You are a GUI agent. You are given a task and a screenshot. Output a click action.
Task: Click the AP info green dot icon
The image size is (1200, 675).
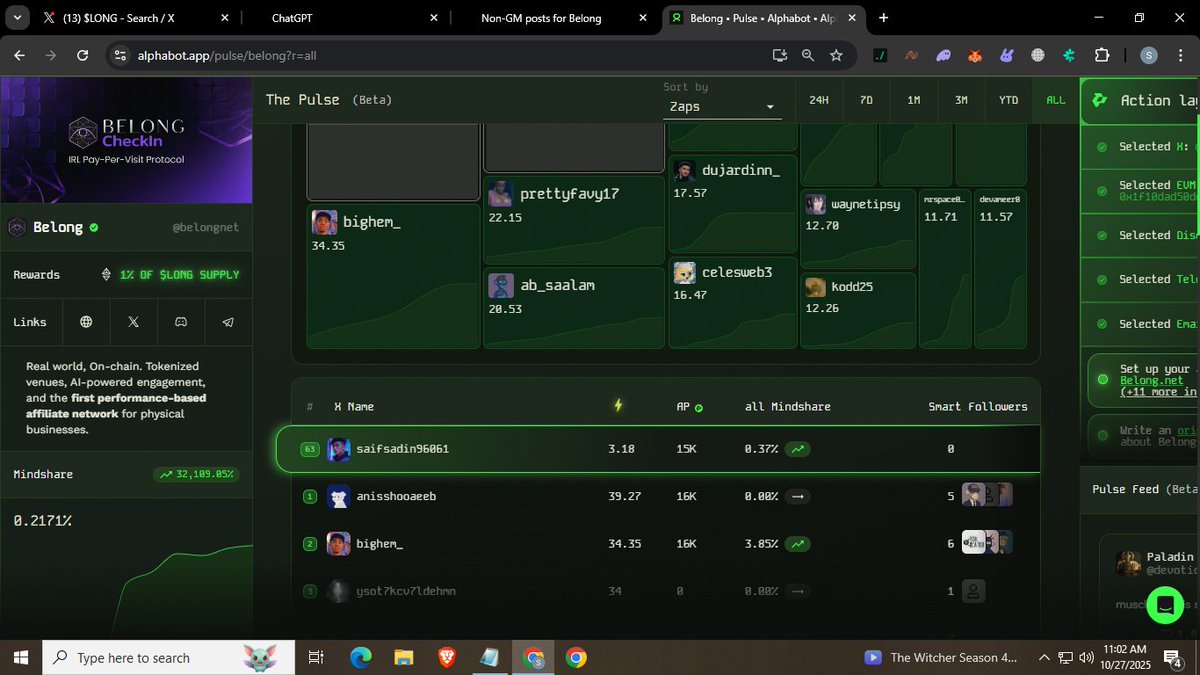(x=699, y=407)
